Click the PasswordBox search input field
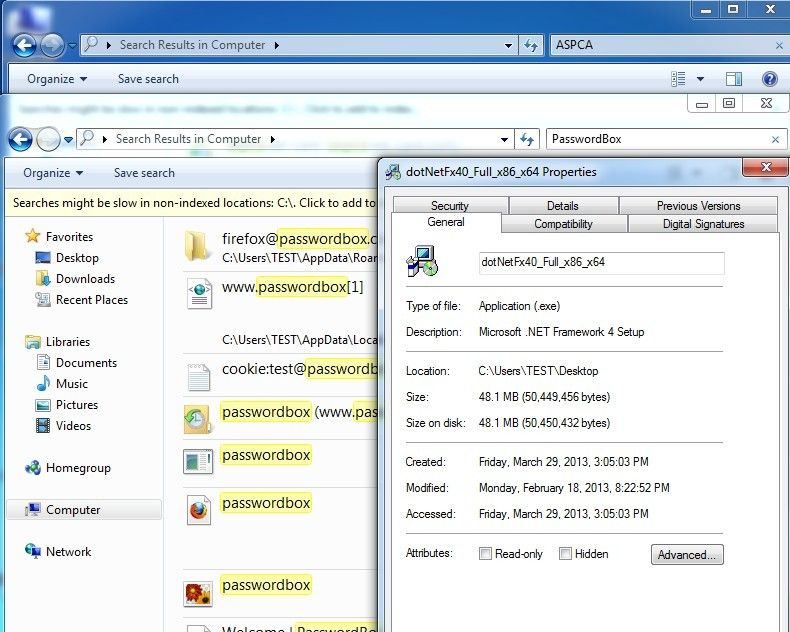Viewport: 790px width, 632px height. tap(658, 139)
